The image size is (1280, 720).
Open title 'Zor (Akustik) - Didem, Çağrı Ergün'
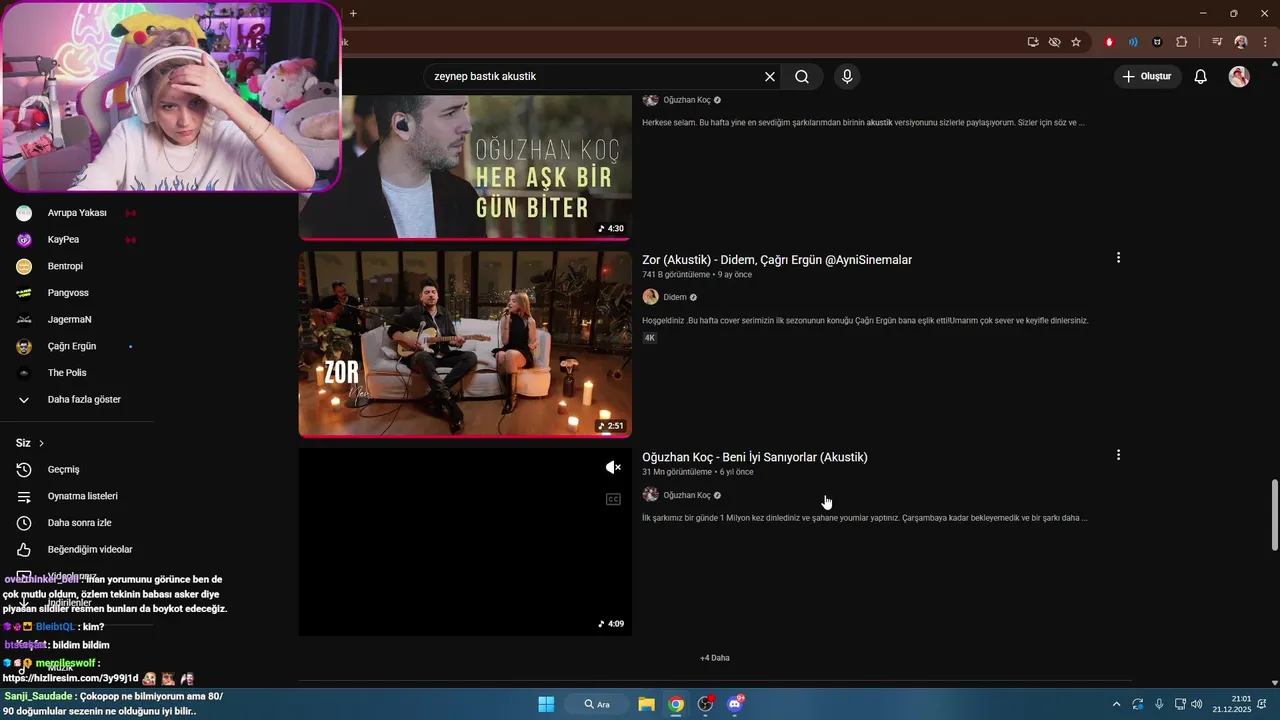pos(777,260)
